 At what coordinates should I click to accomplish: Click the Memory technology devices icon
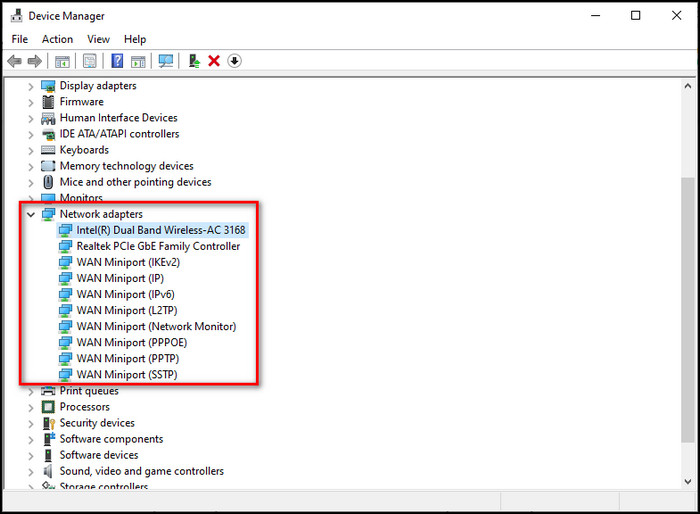coord(48,166)
